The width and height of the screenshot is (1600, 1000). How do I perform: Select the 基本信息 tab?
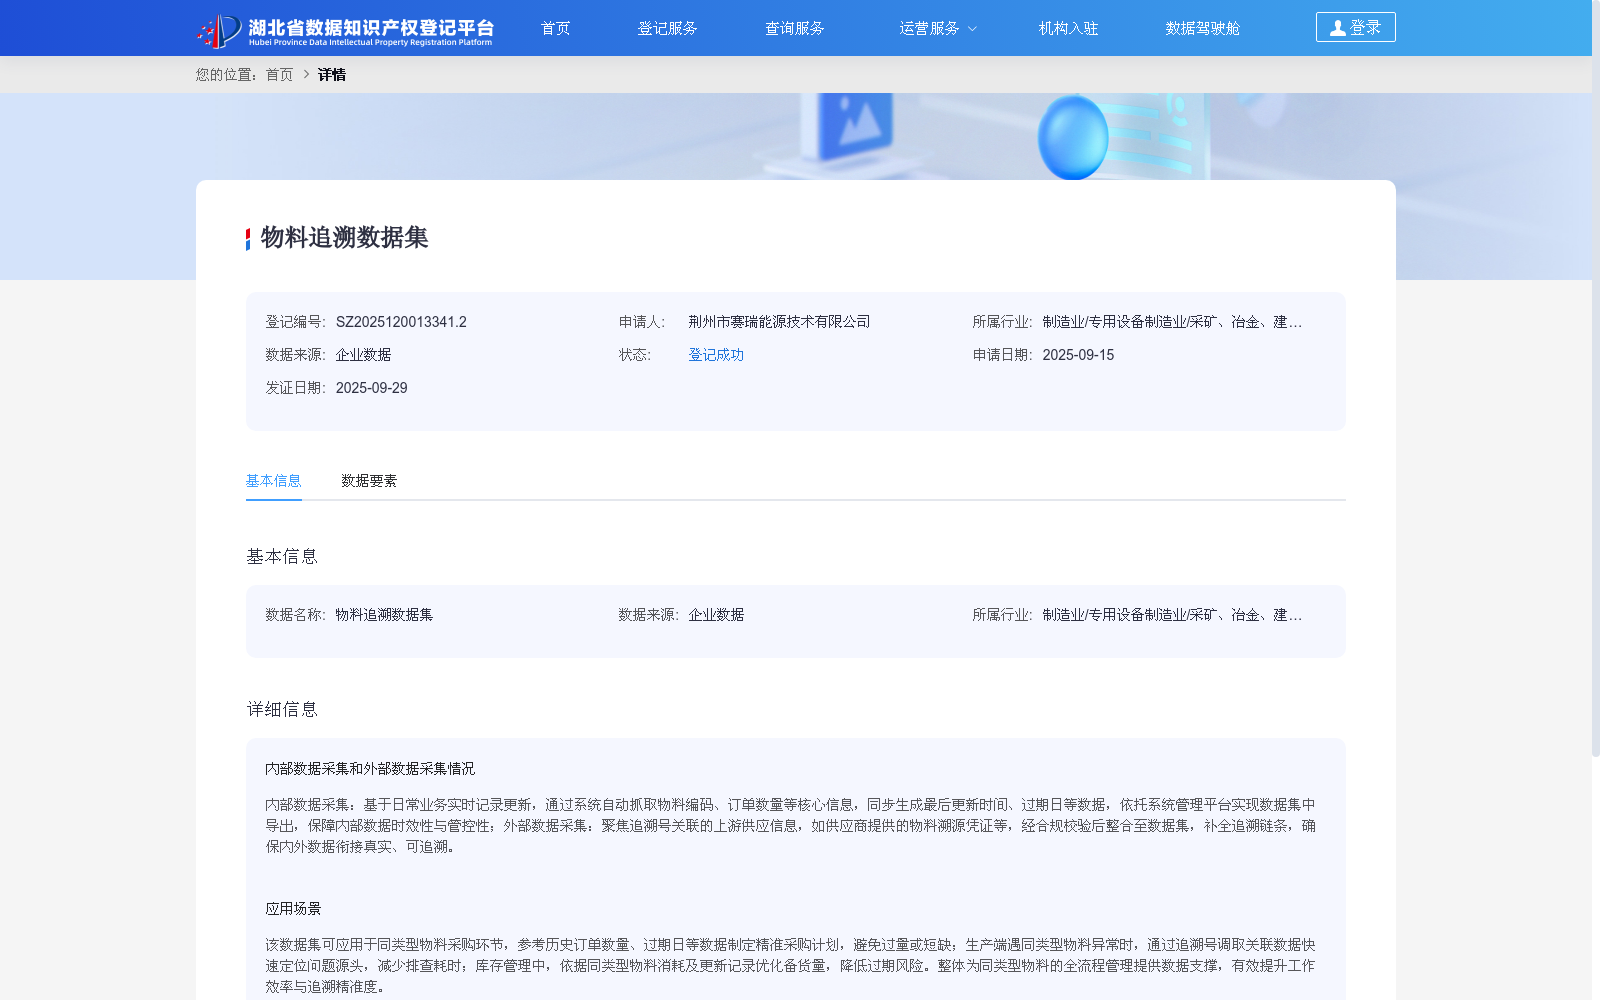click(274, 481)
